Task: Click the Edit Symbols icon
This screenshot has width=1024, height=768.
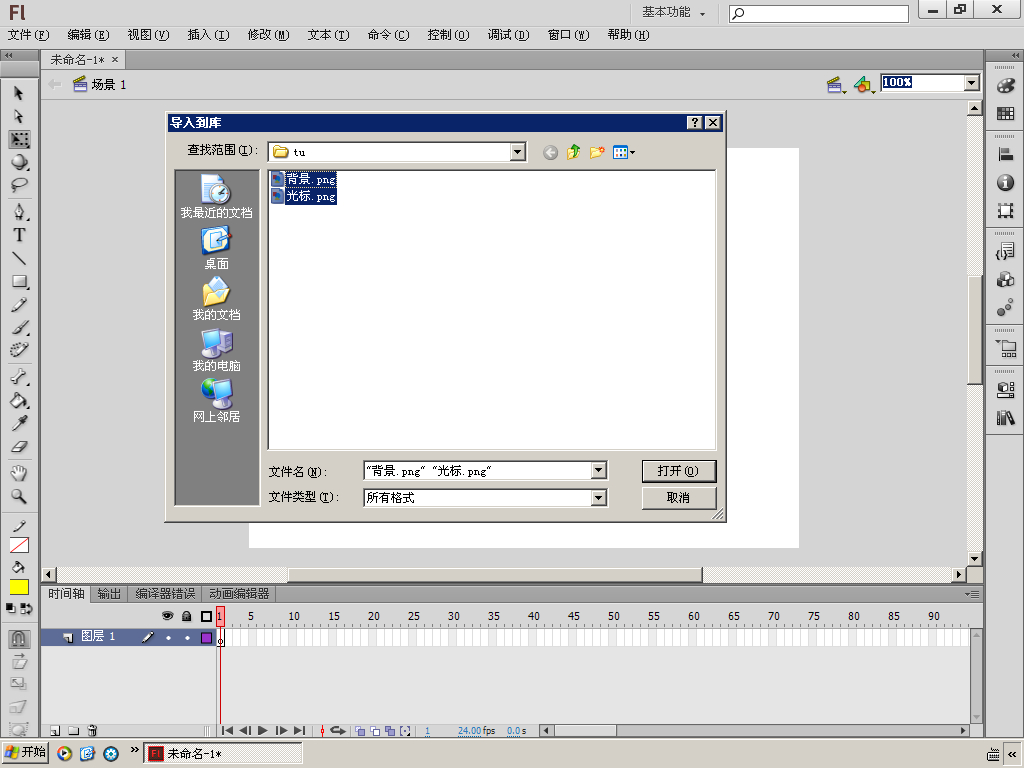Action: click(x=865, y=84)
